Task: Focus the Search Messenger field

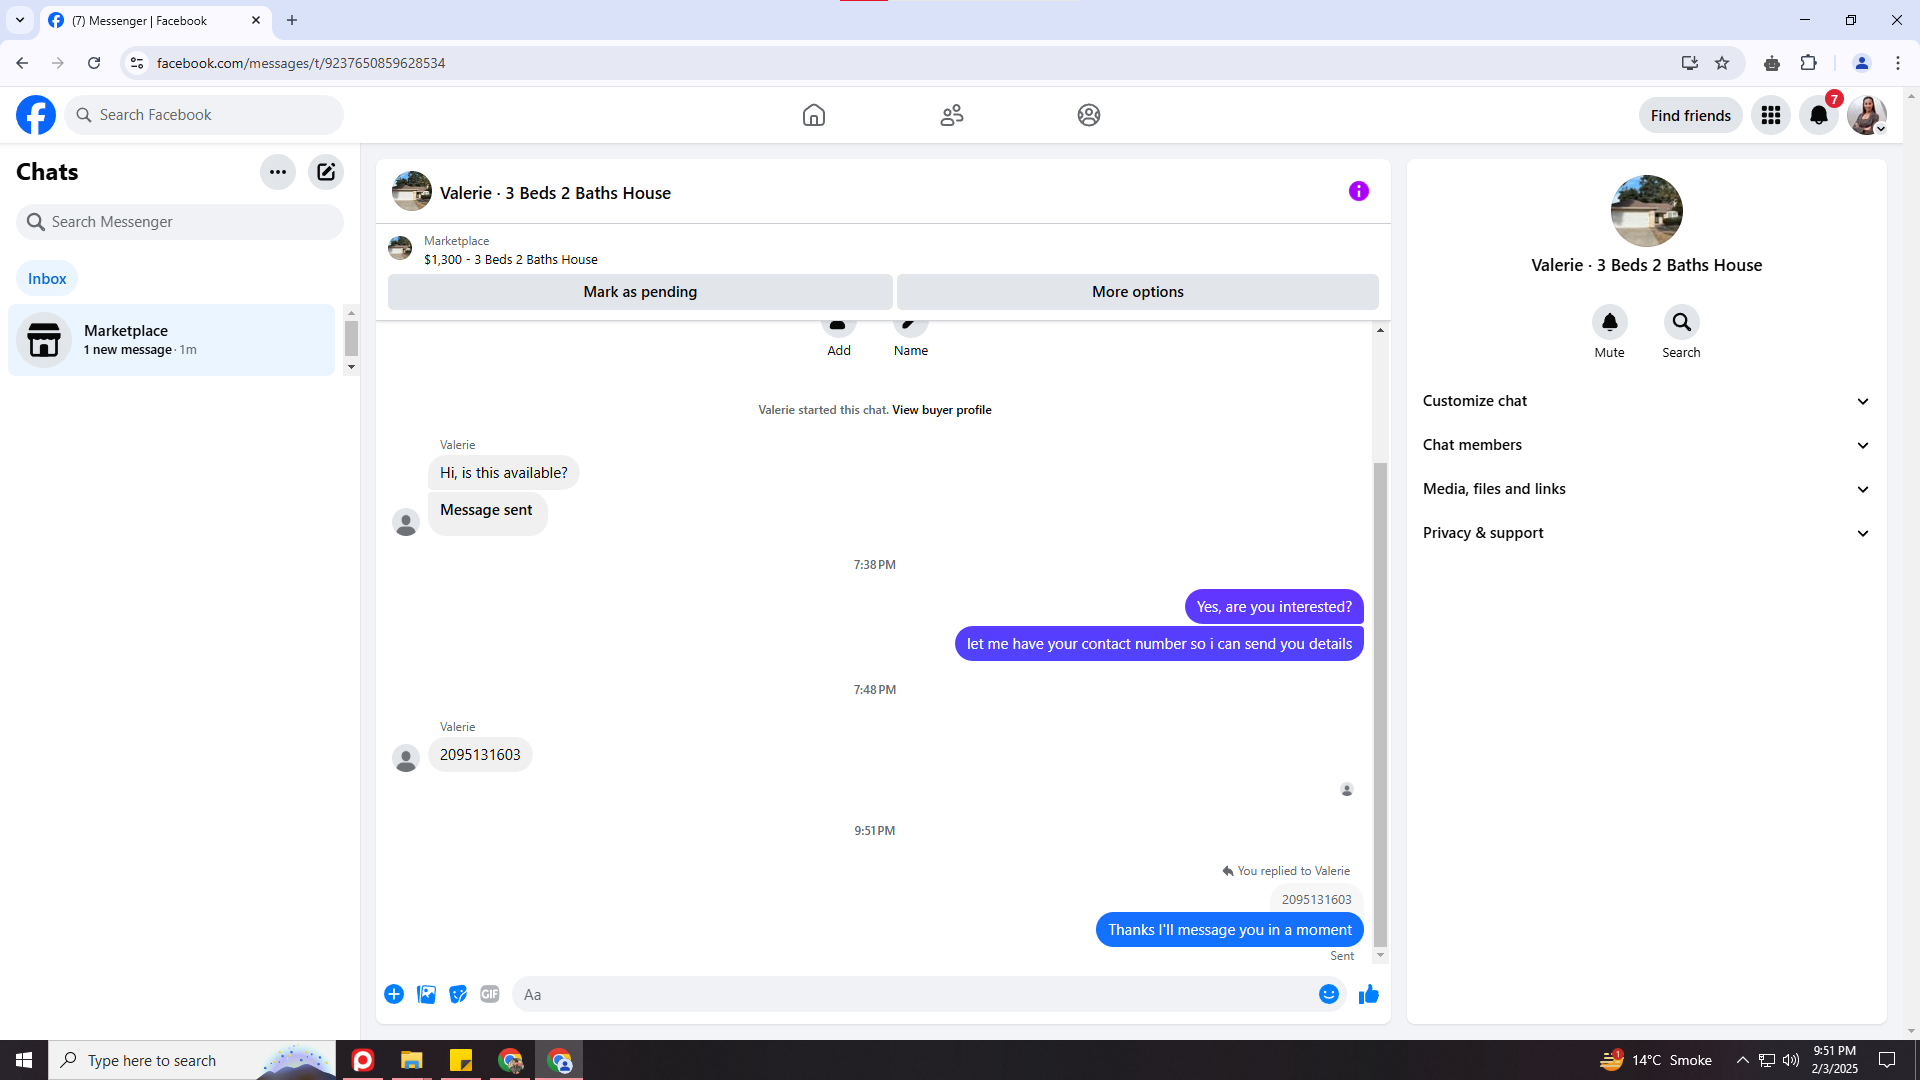Action: tap(180, 222)
